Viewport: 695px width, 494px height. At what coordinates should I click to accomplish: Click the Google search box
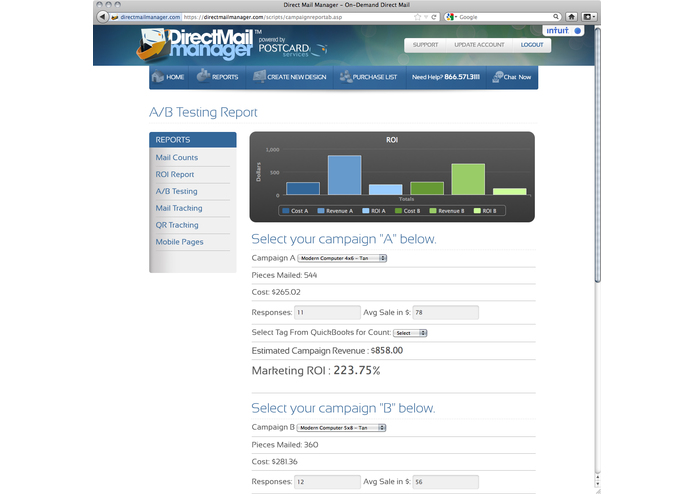coord(505,17)
